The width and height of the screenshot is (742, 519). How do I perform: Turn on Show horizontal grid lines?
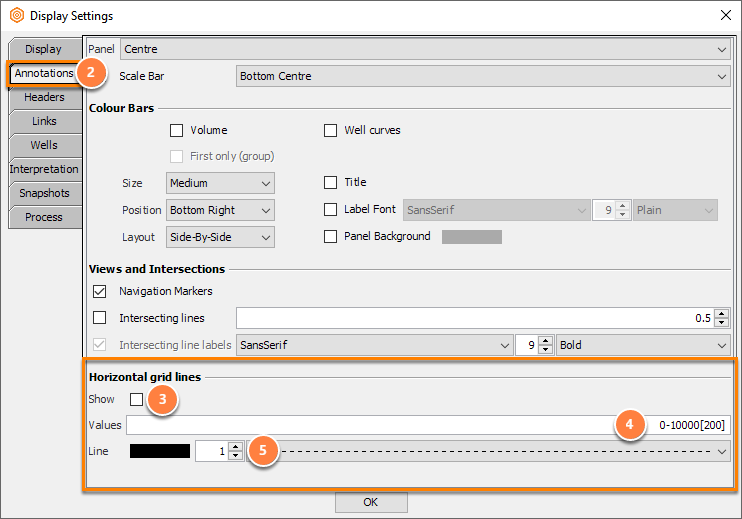pyautogui.click(x=136, y=399)
